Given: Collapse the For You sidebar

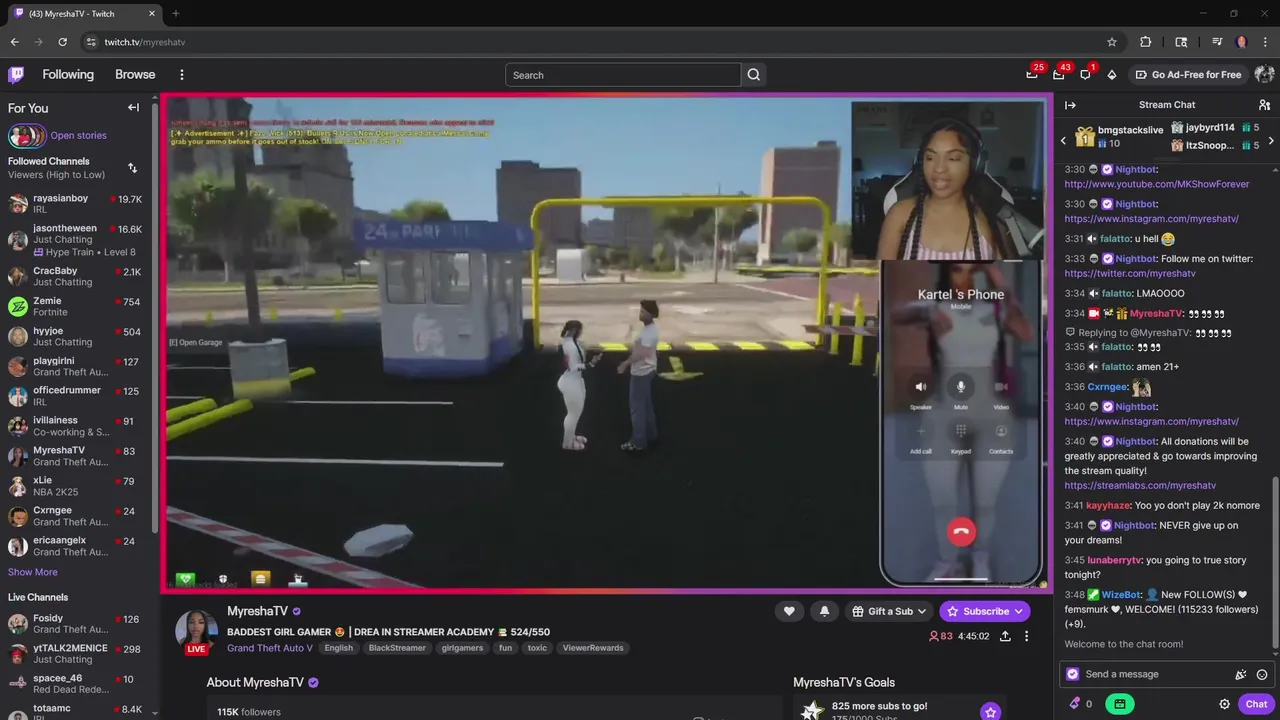Looking at the screenshot, I should pos(133,107).
